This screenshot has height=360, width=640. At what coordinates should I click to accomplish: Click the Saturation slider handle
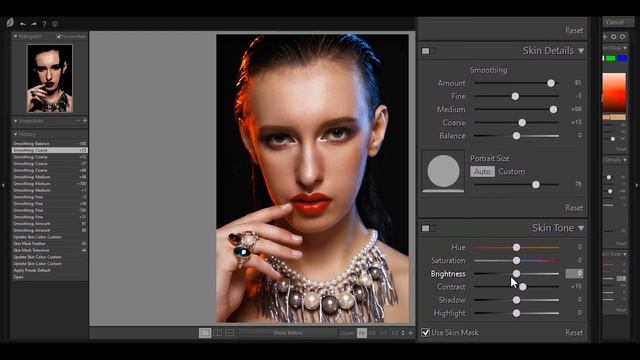(x=516, y=260)
